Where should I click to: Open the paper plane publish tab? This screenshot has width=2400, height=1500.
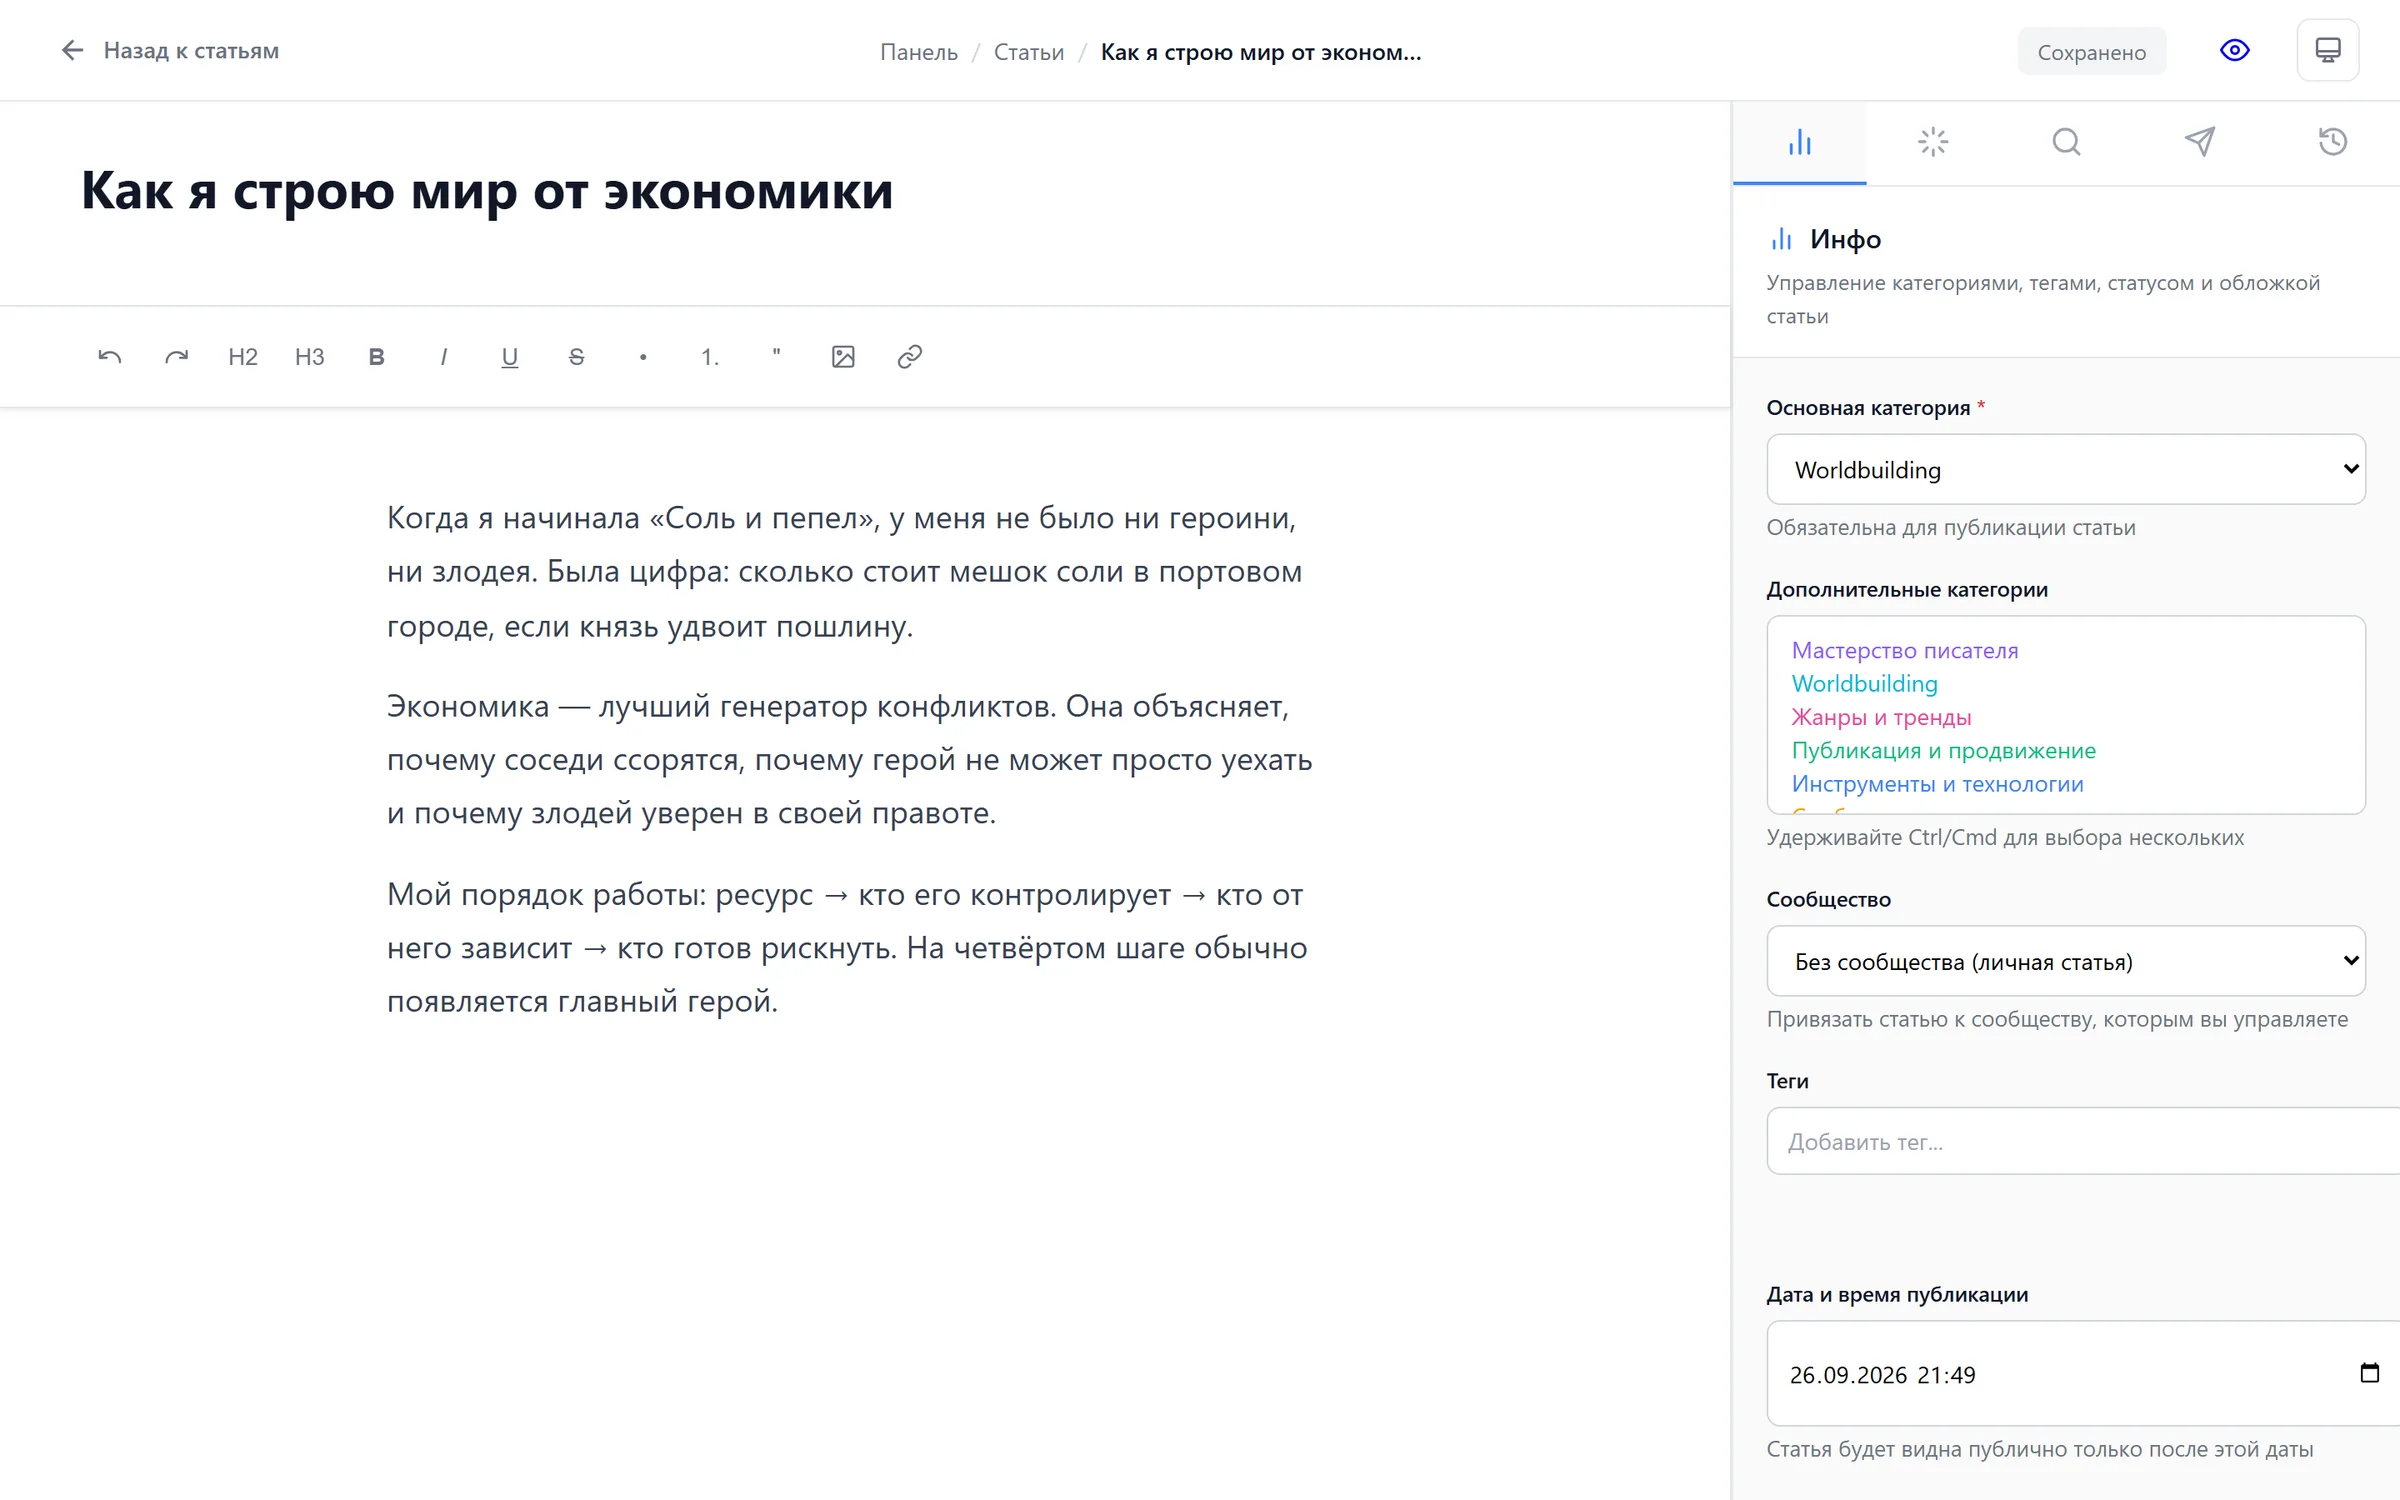tap(2199, 142)
